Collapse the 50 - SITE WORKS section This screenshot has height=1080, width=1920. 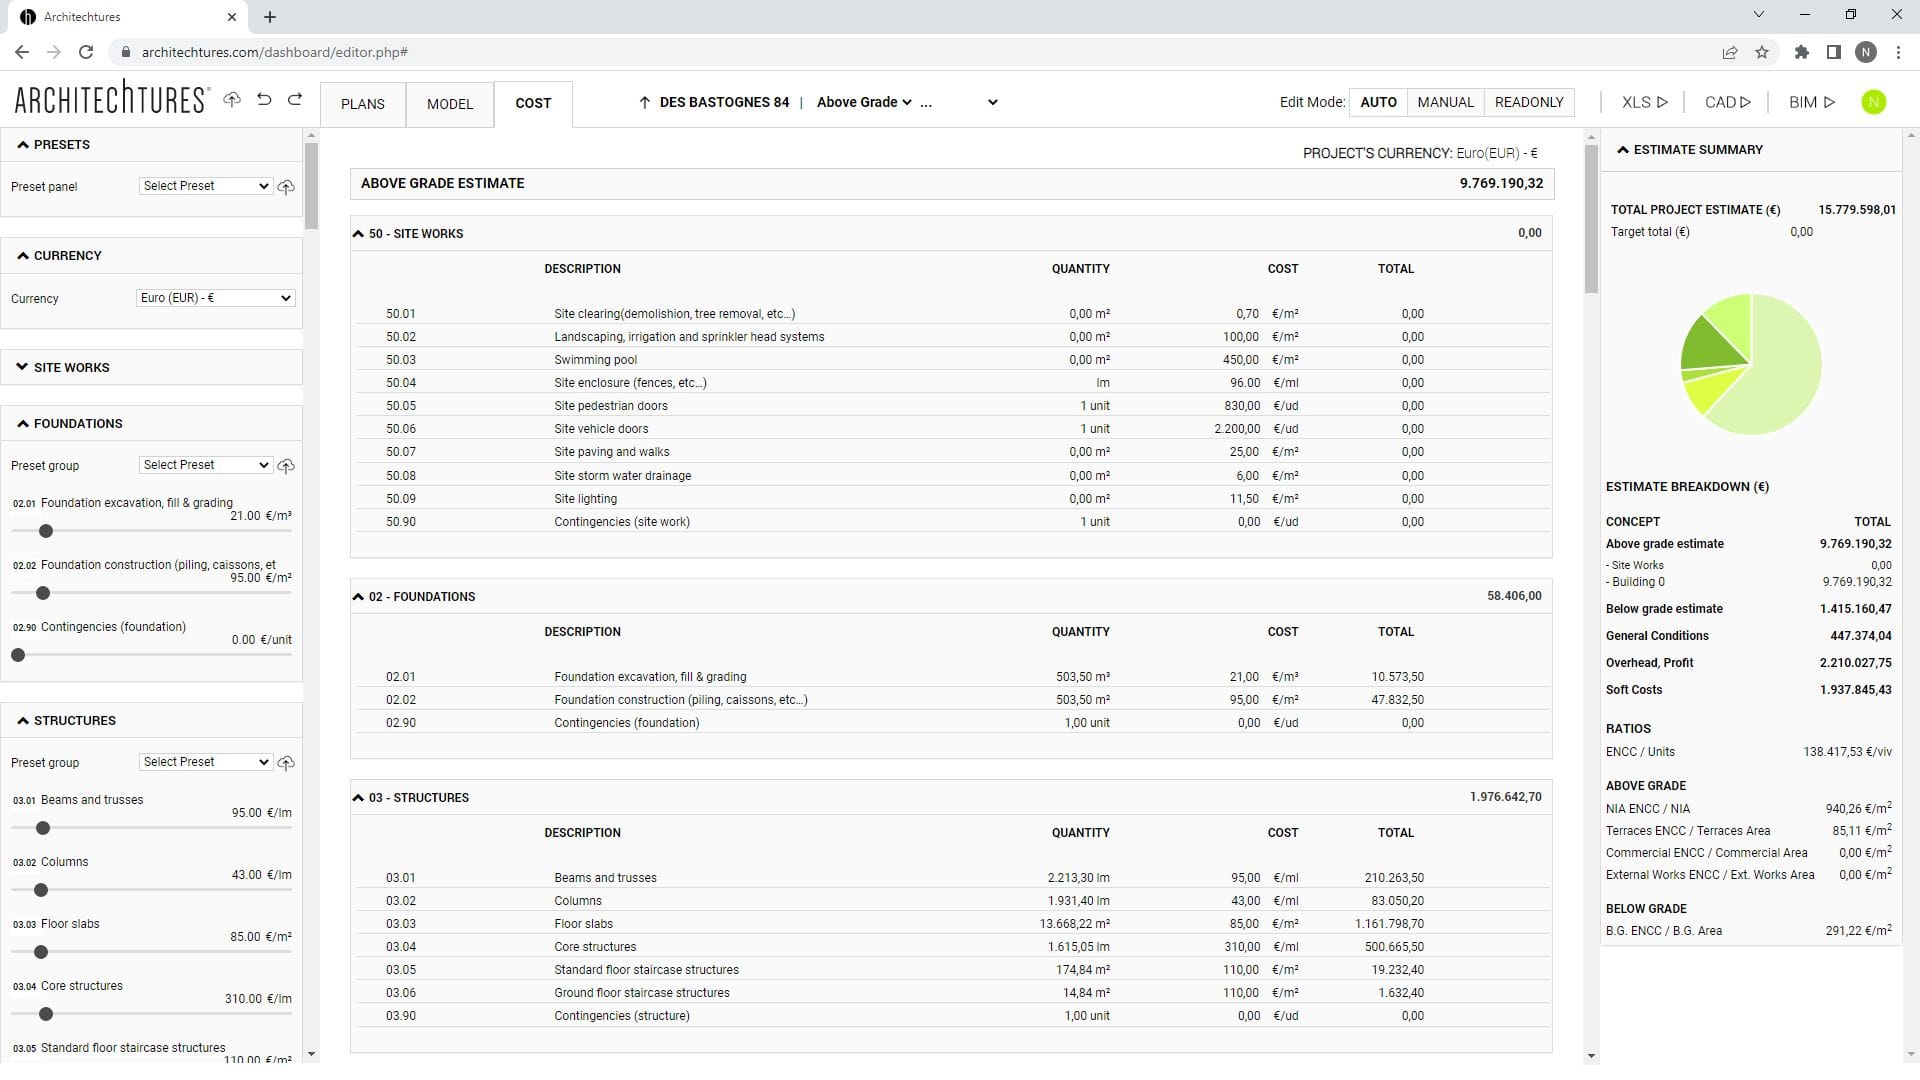(359, 233)
